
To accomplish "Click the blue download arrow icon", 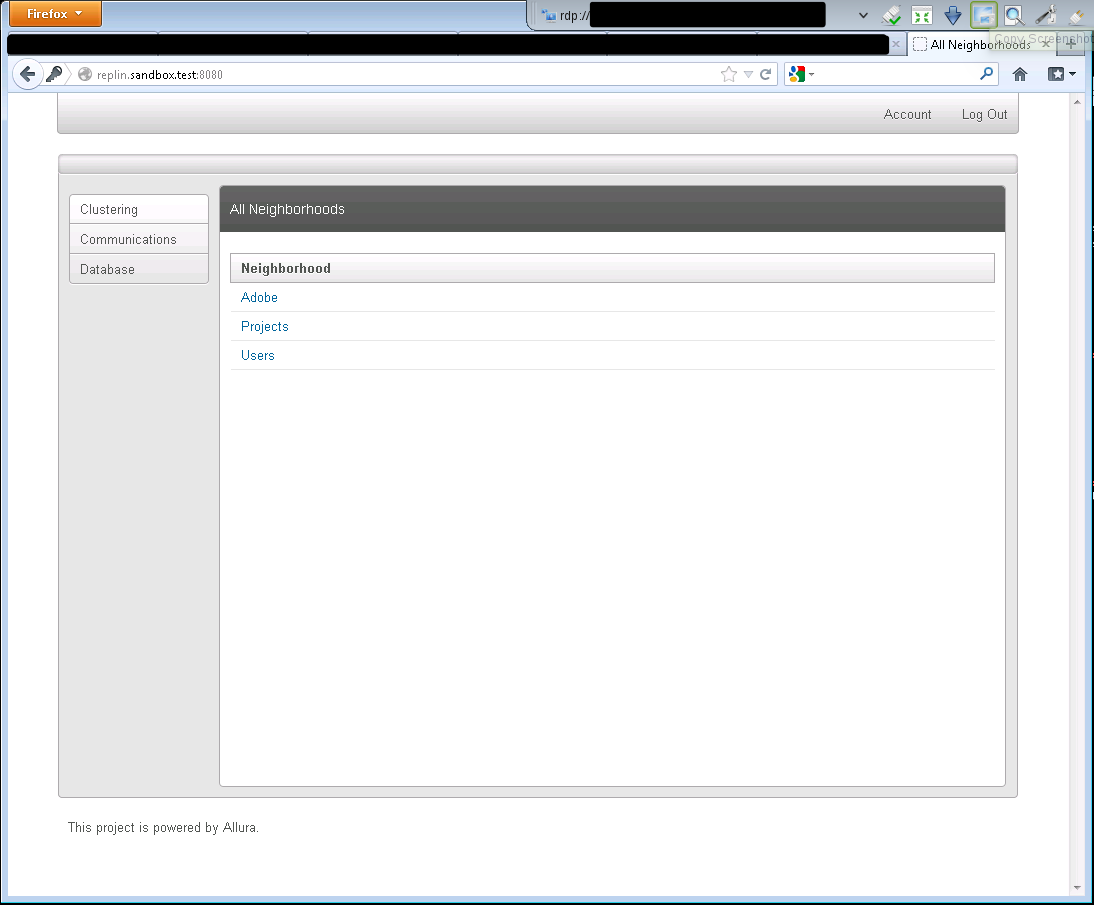I will [x=953, y=15].
